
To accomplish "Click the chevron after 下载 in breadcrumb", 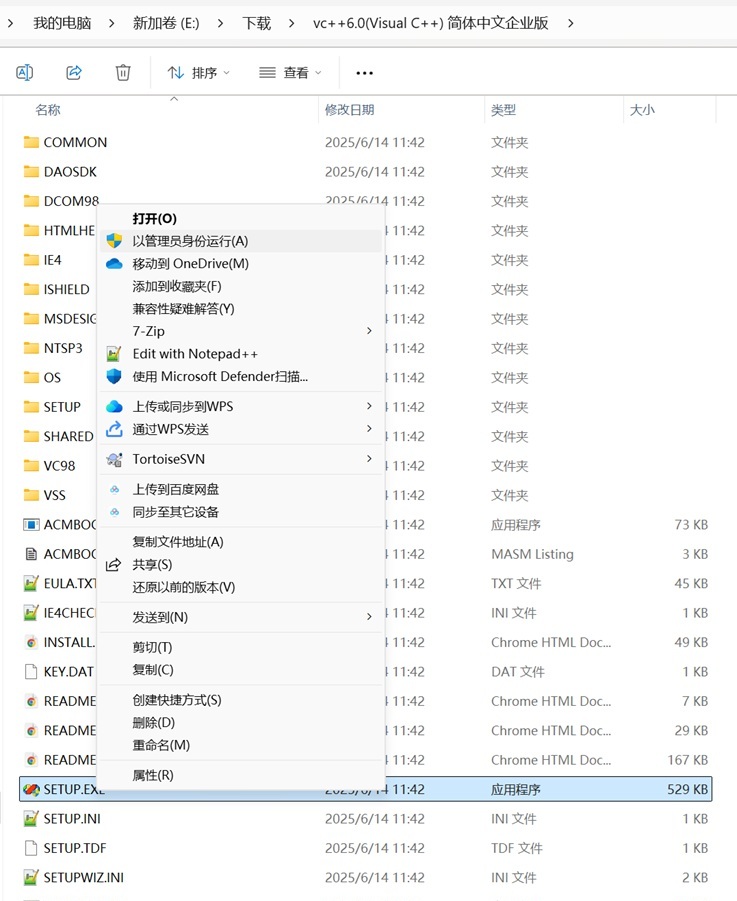I will click(292, 24).
